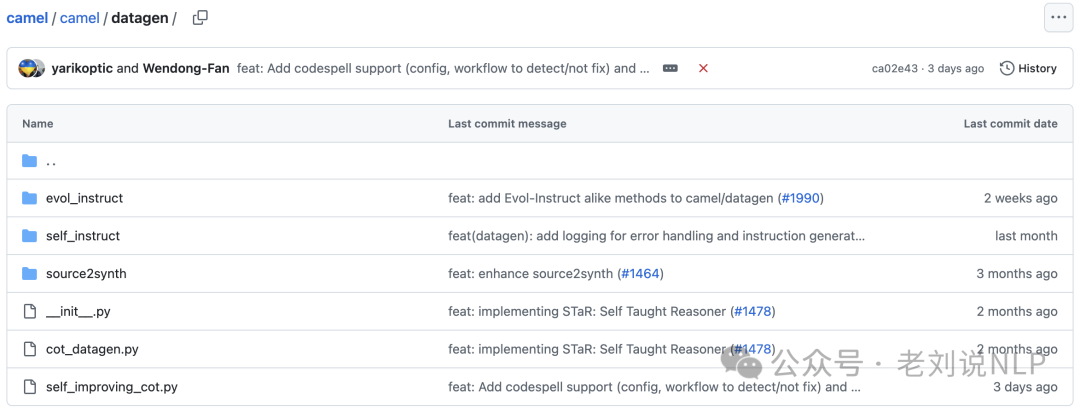Image resolution: width=1080 pixels, height=407 pixels.
Task: Open #1478 link in __init__.py row
Action: tap(752, 311)
